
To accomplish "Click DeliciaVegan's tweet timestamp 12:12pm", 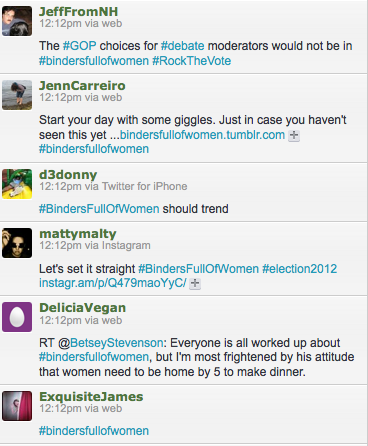I will [60, 320].
